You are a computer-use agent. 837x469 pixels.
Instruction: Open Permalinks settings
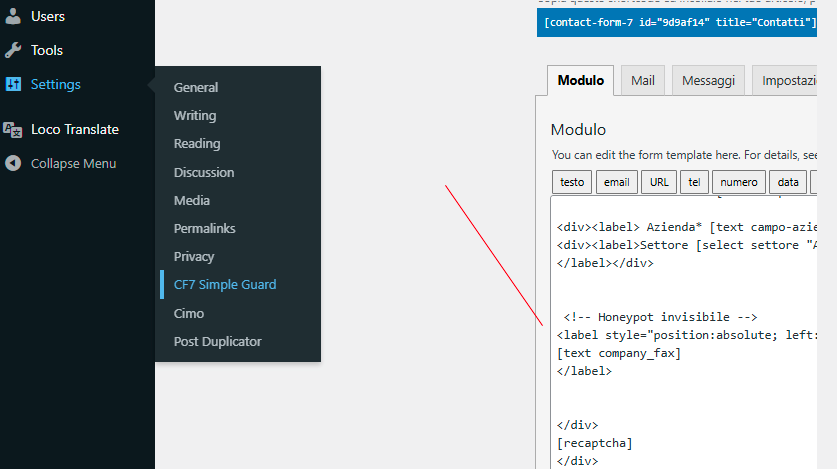205,228
